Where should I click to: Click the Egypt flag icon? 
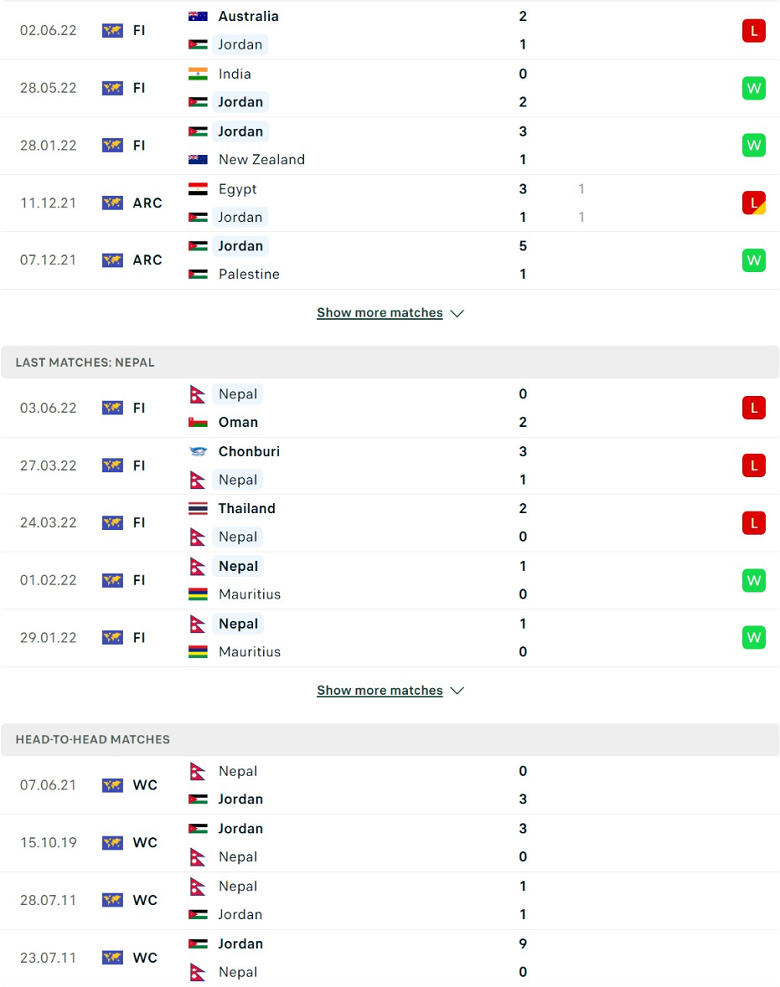pos(198,189)
